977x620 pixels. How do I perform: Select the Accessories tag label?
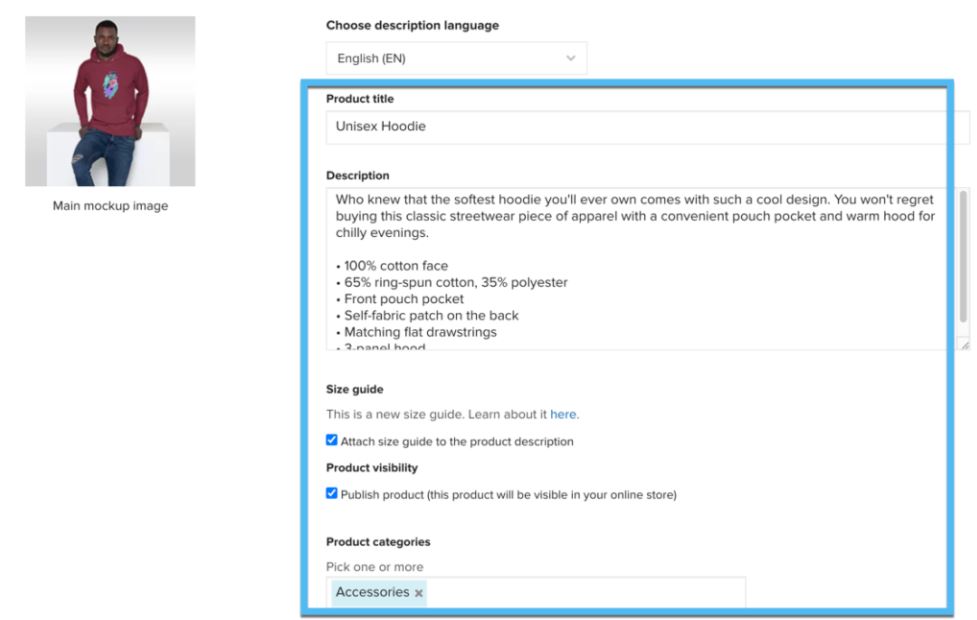pos(372,592)
